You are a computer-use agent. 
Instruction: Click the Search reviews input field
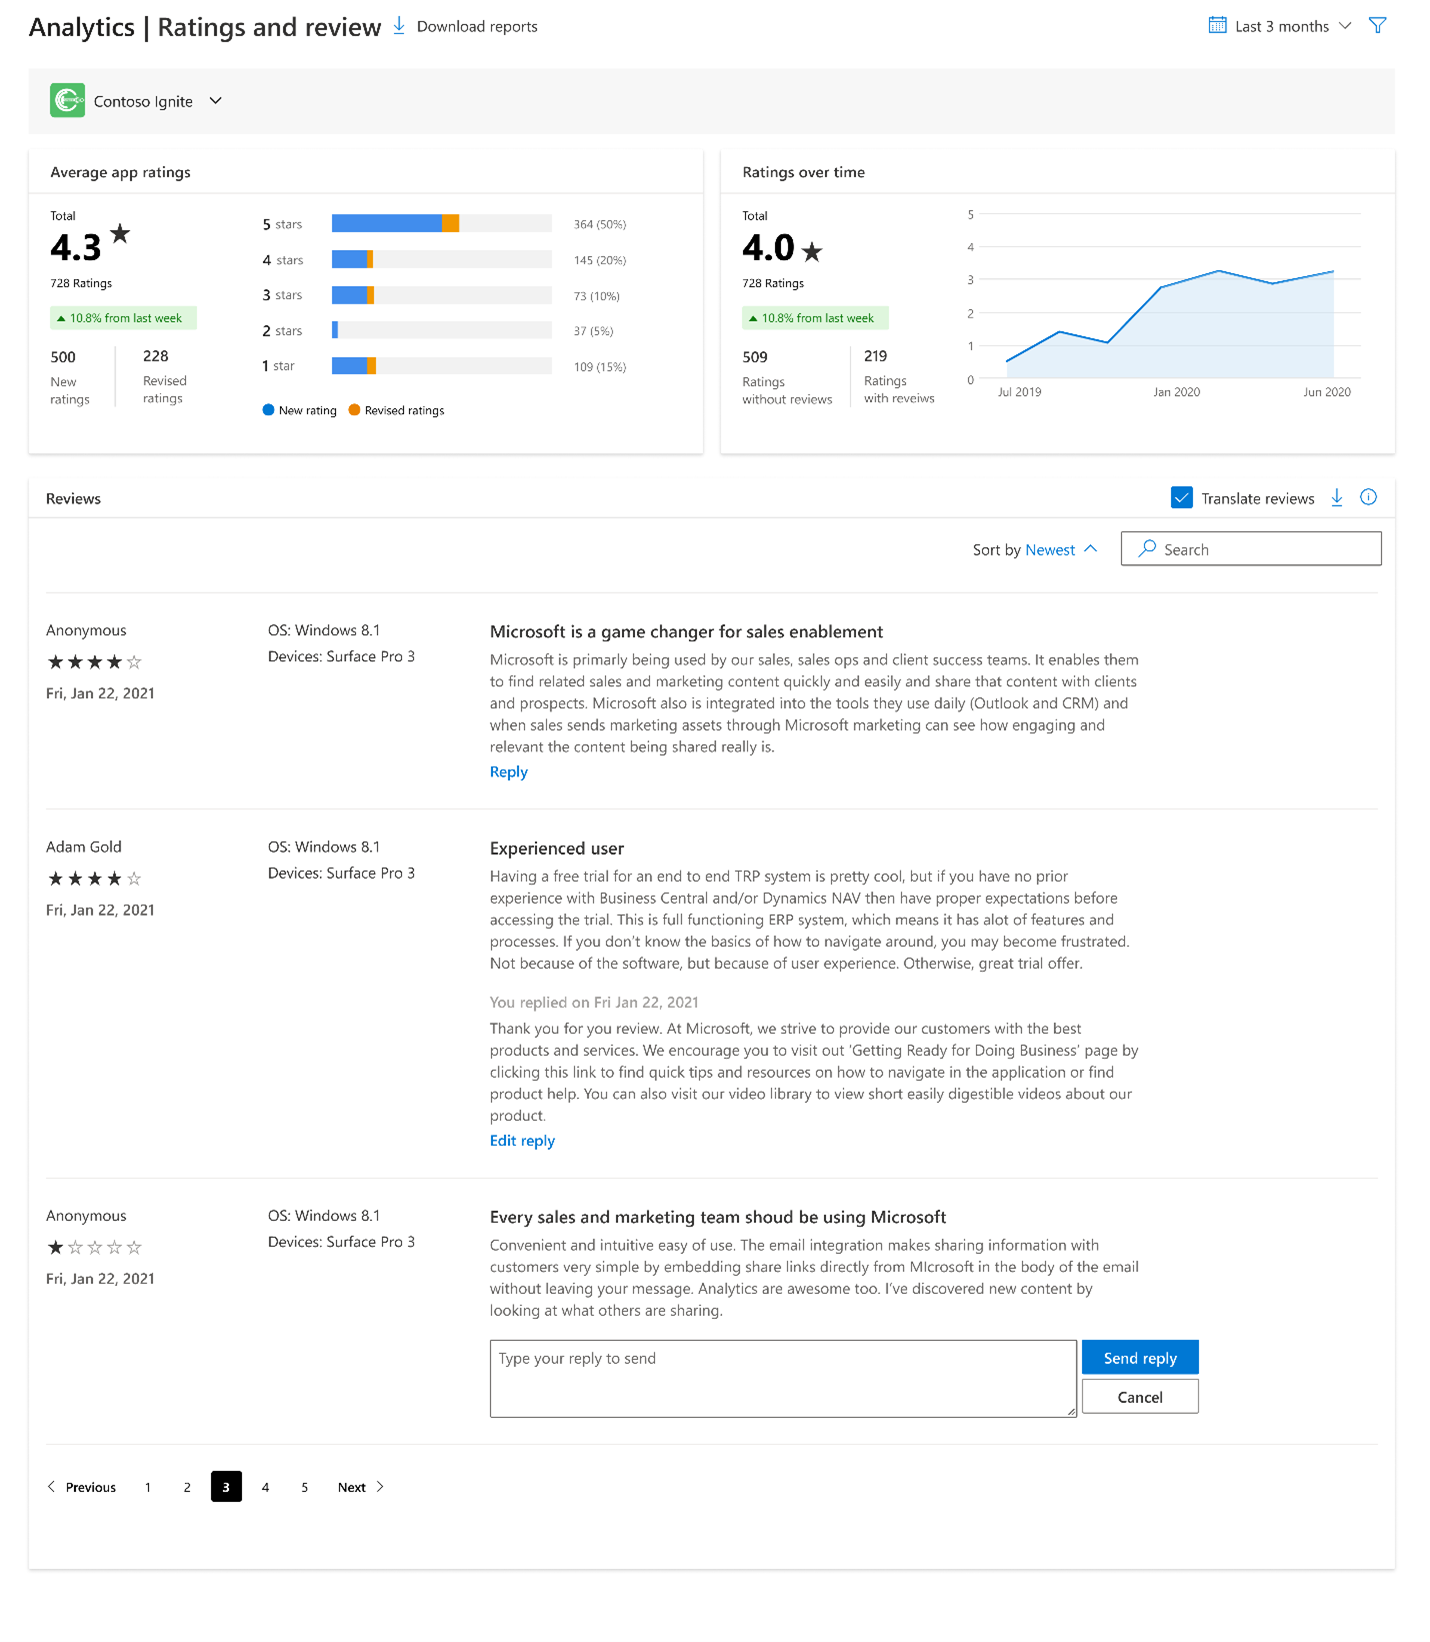coord(1251,549)
